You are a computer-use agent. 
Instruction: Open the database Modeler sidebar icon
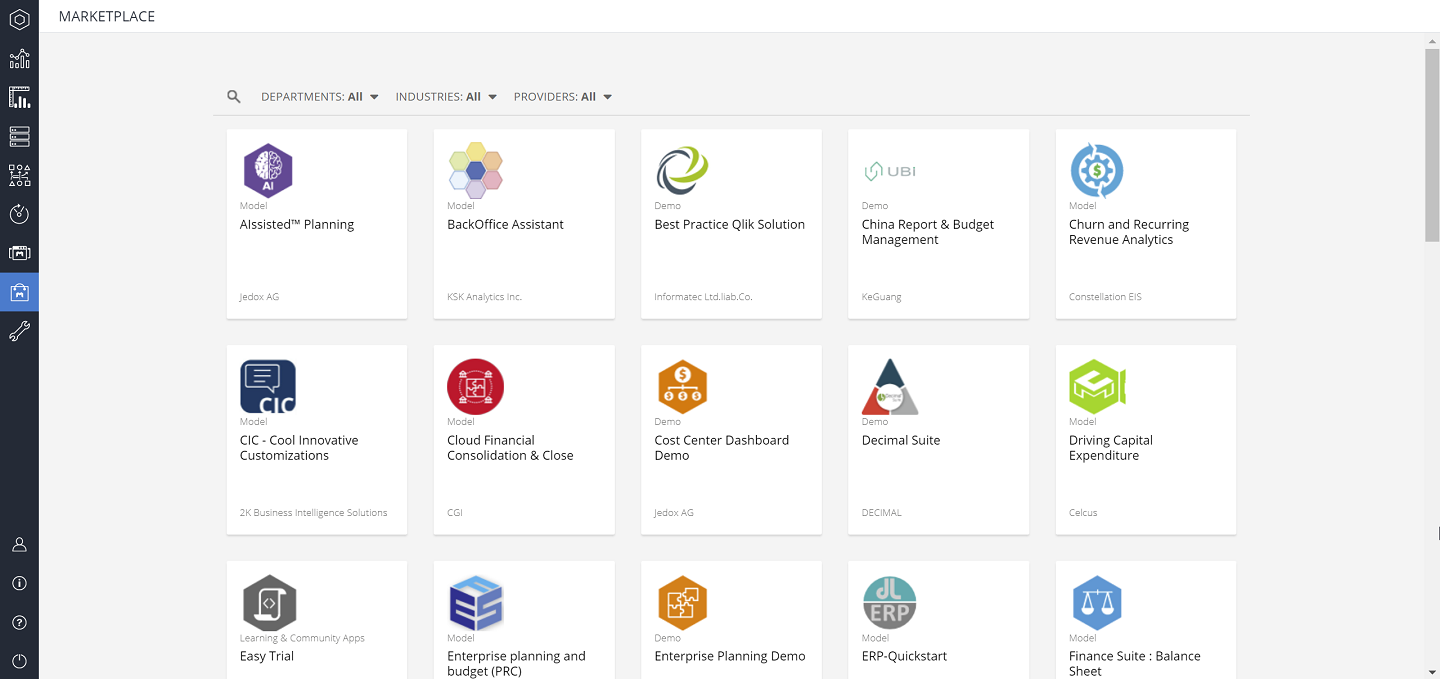click(20, 136)
